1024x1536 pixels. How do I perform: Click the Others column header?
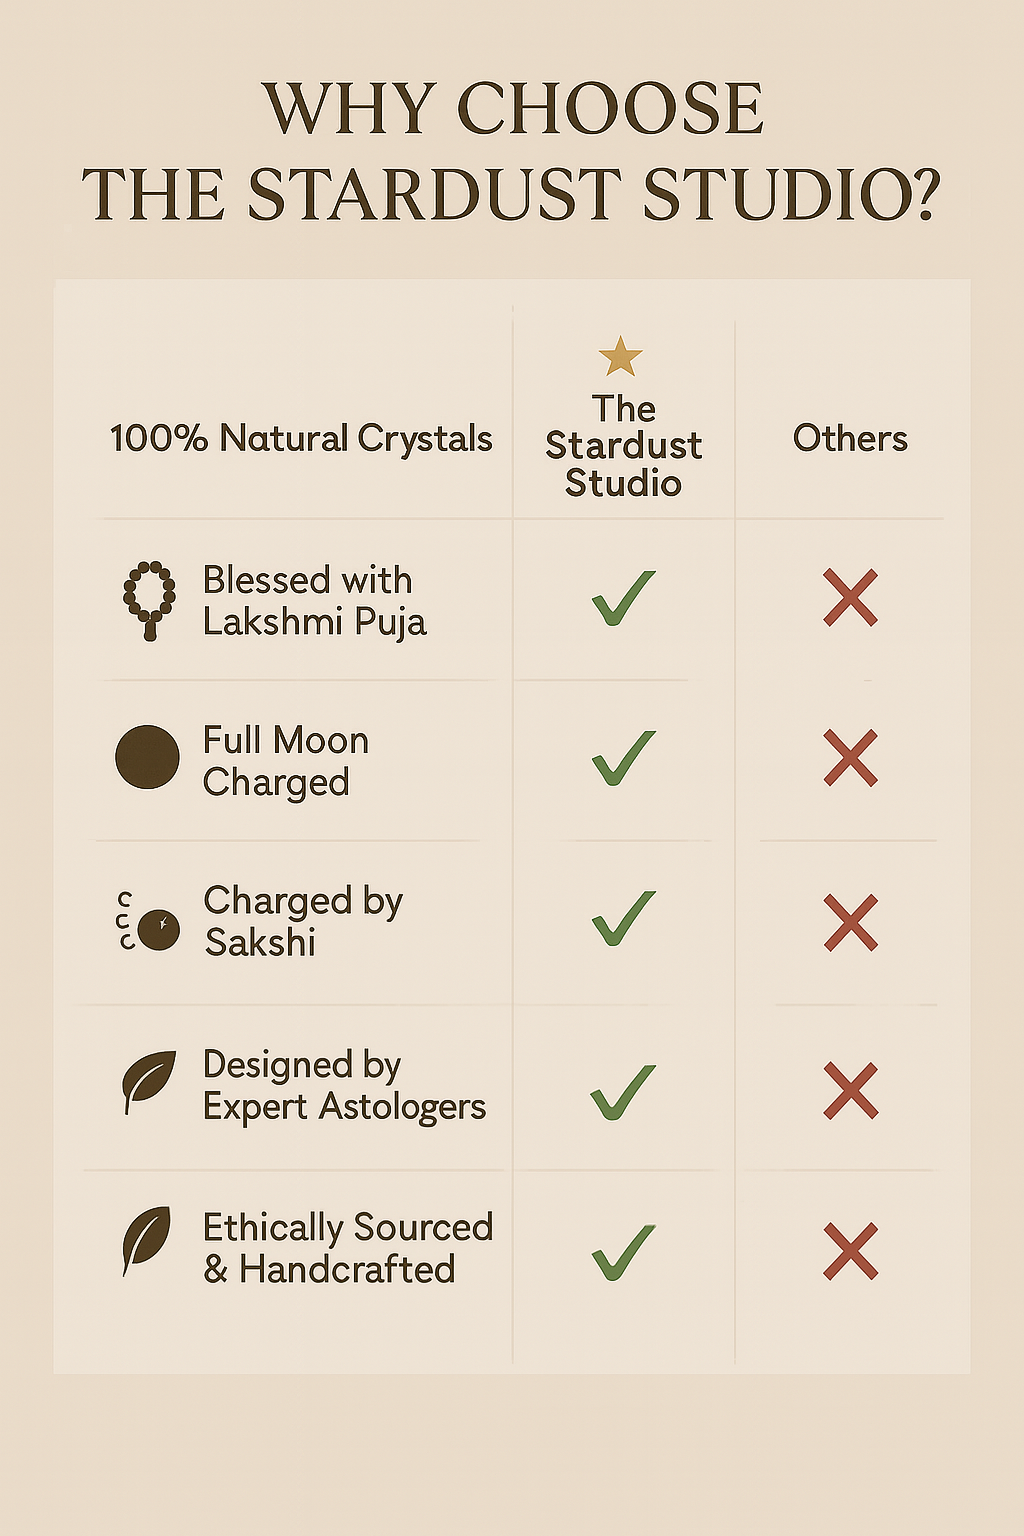coord(850,439)
